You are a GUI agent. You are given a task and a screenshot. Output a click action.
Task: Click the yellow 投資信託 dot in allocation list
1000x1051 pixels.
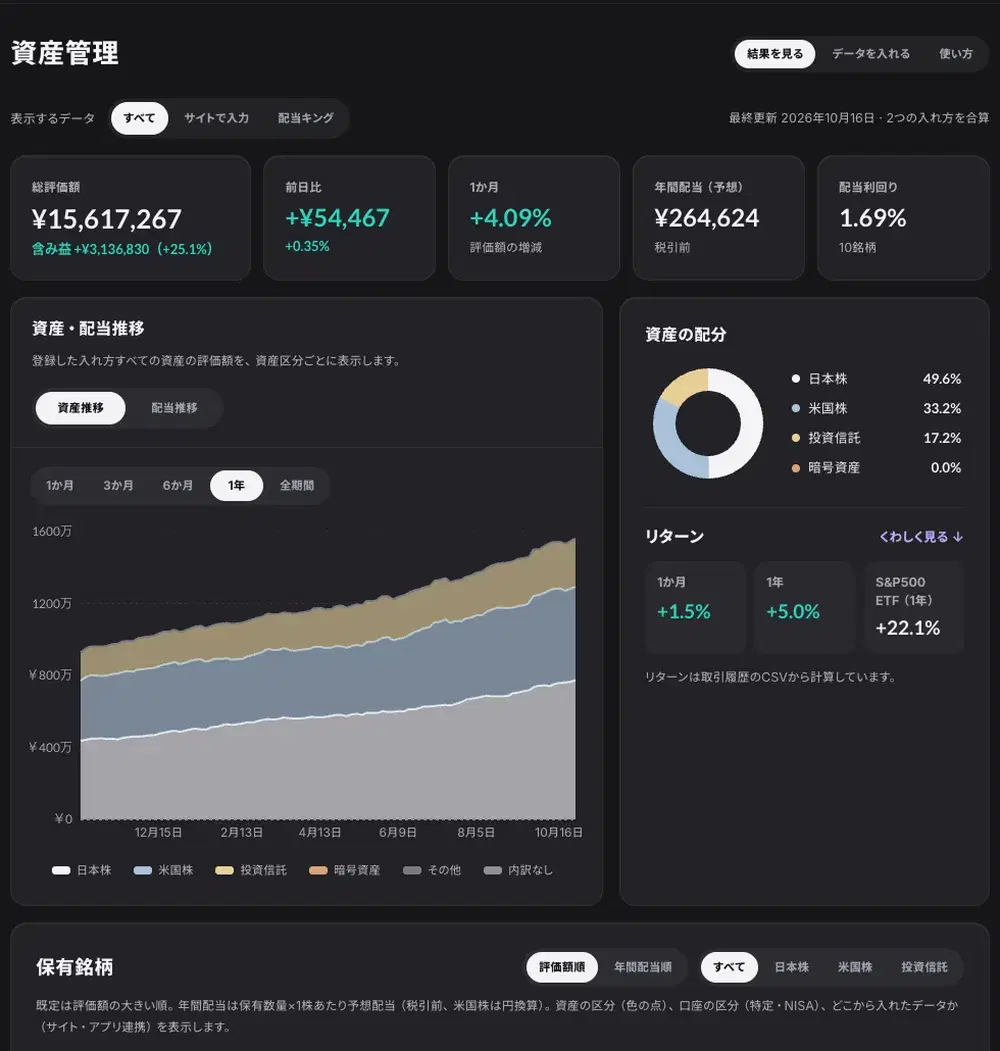click(x=796, y=438)
